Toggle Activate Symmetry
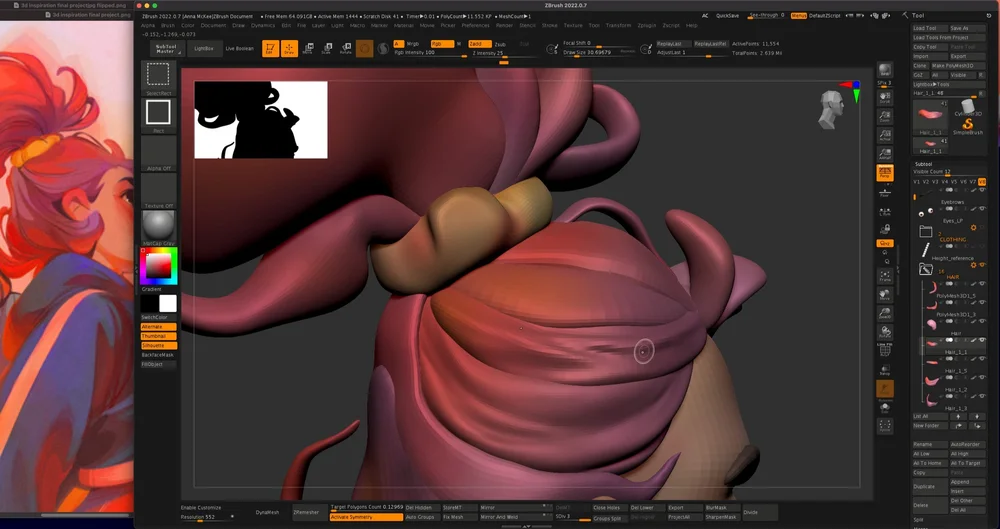This screenshot has height=529, width=1000. coord(366,517)
